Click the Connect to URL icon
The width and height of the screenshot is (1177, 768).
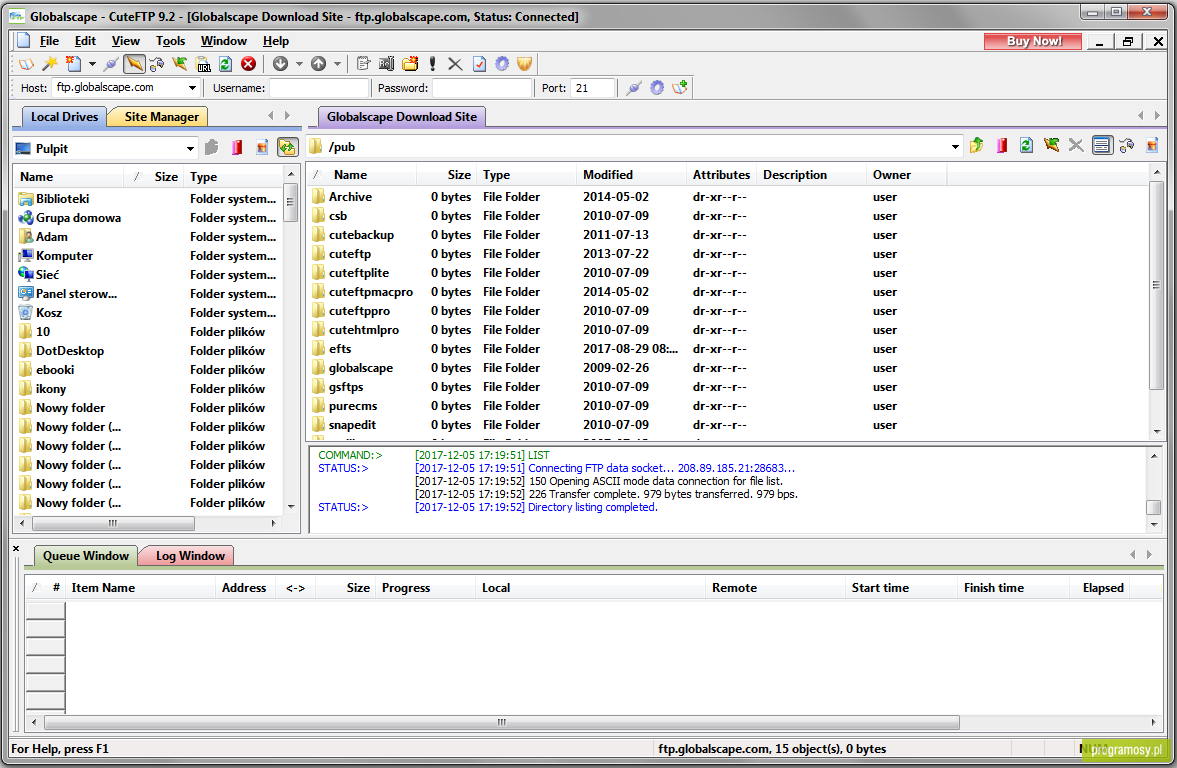[x=203, y=64]
